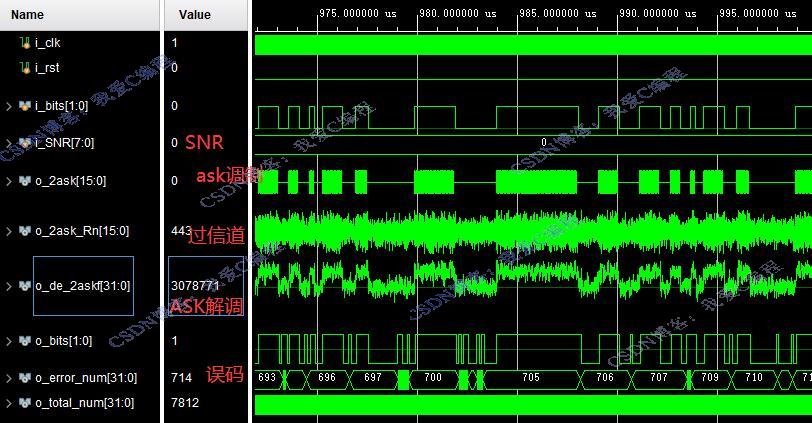The height and width of the screenshot is (423, 812).
Task: Expand the o_bits[1:0] bus
Action: pos(9,341)
